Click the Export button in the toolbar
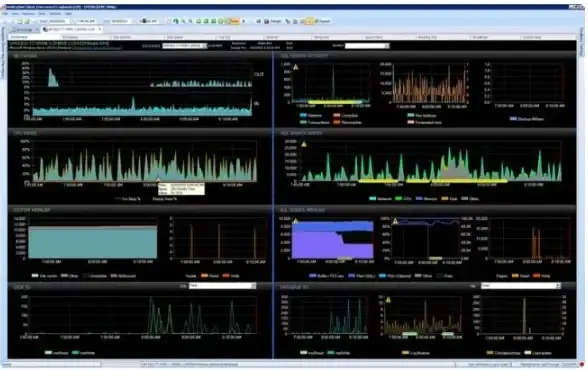The height and width of the screenshot is (370, 588). pos(323,21)
